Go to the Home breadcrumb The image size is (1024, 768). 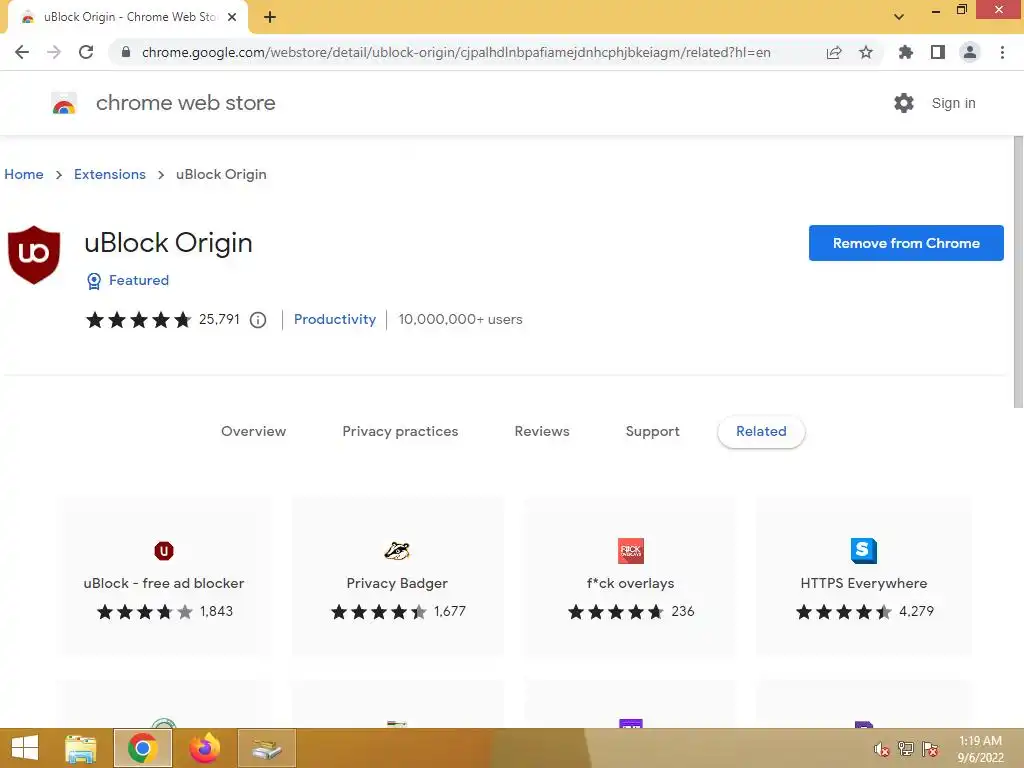[24, 174]
